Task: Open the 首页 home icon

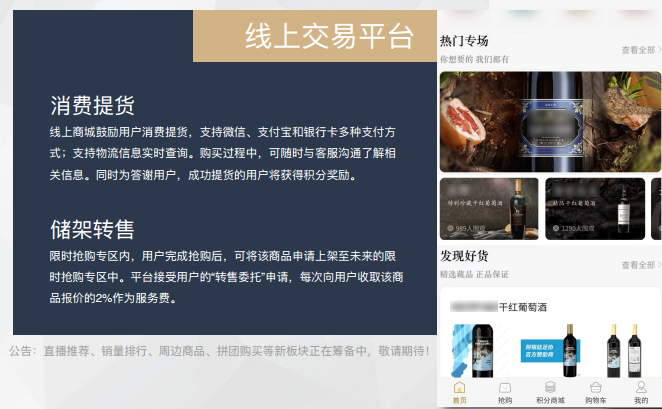Action: coord(459,393)
